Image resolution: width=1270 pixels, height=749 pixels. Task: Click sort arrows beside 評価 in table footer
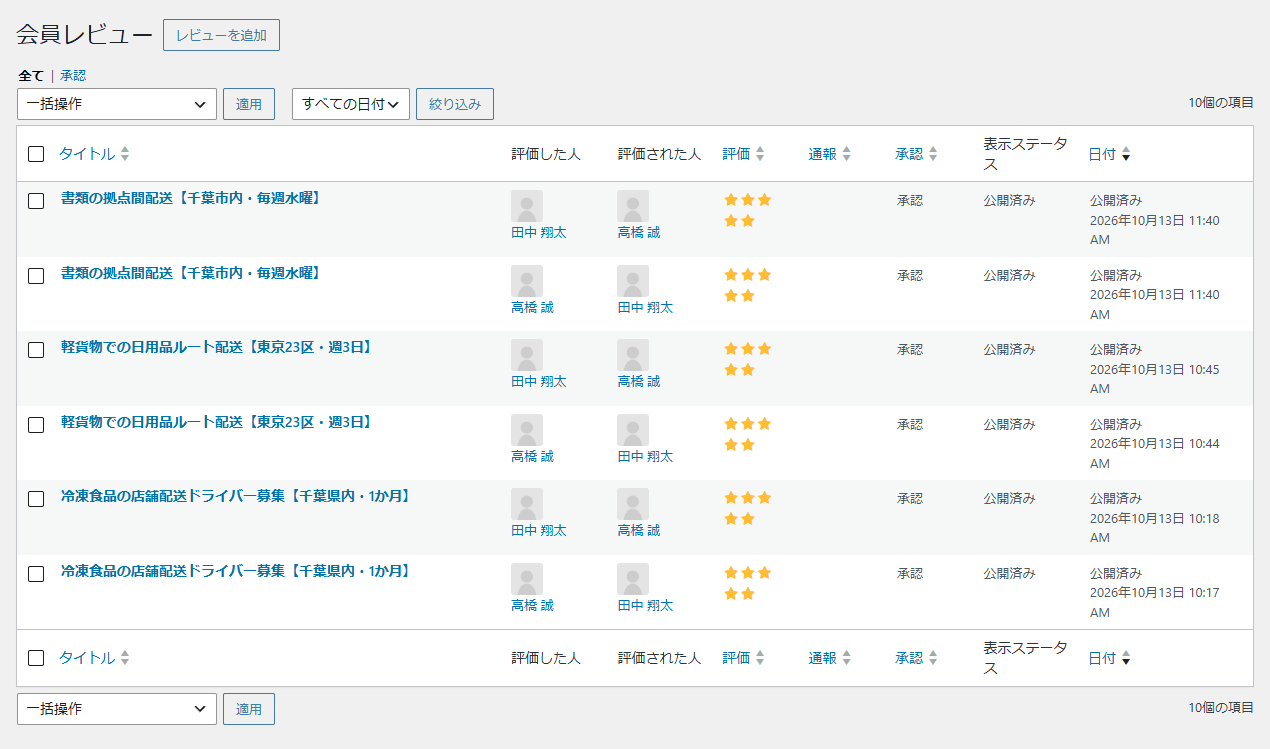coord(760,658)
